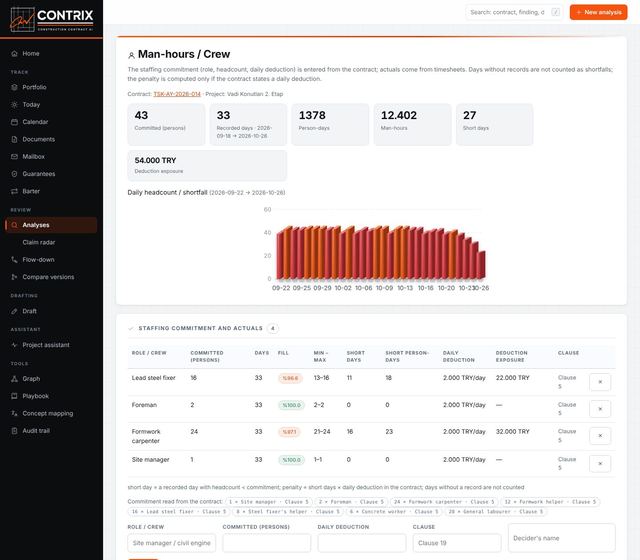
Task: Open contract link TSK-AY-2026-014
Action: click(177, 94)
